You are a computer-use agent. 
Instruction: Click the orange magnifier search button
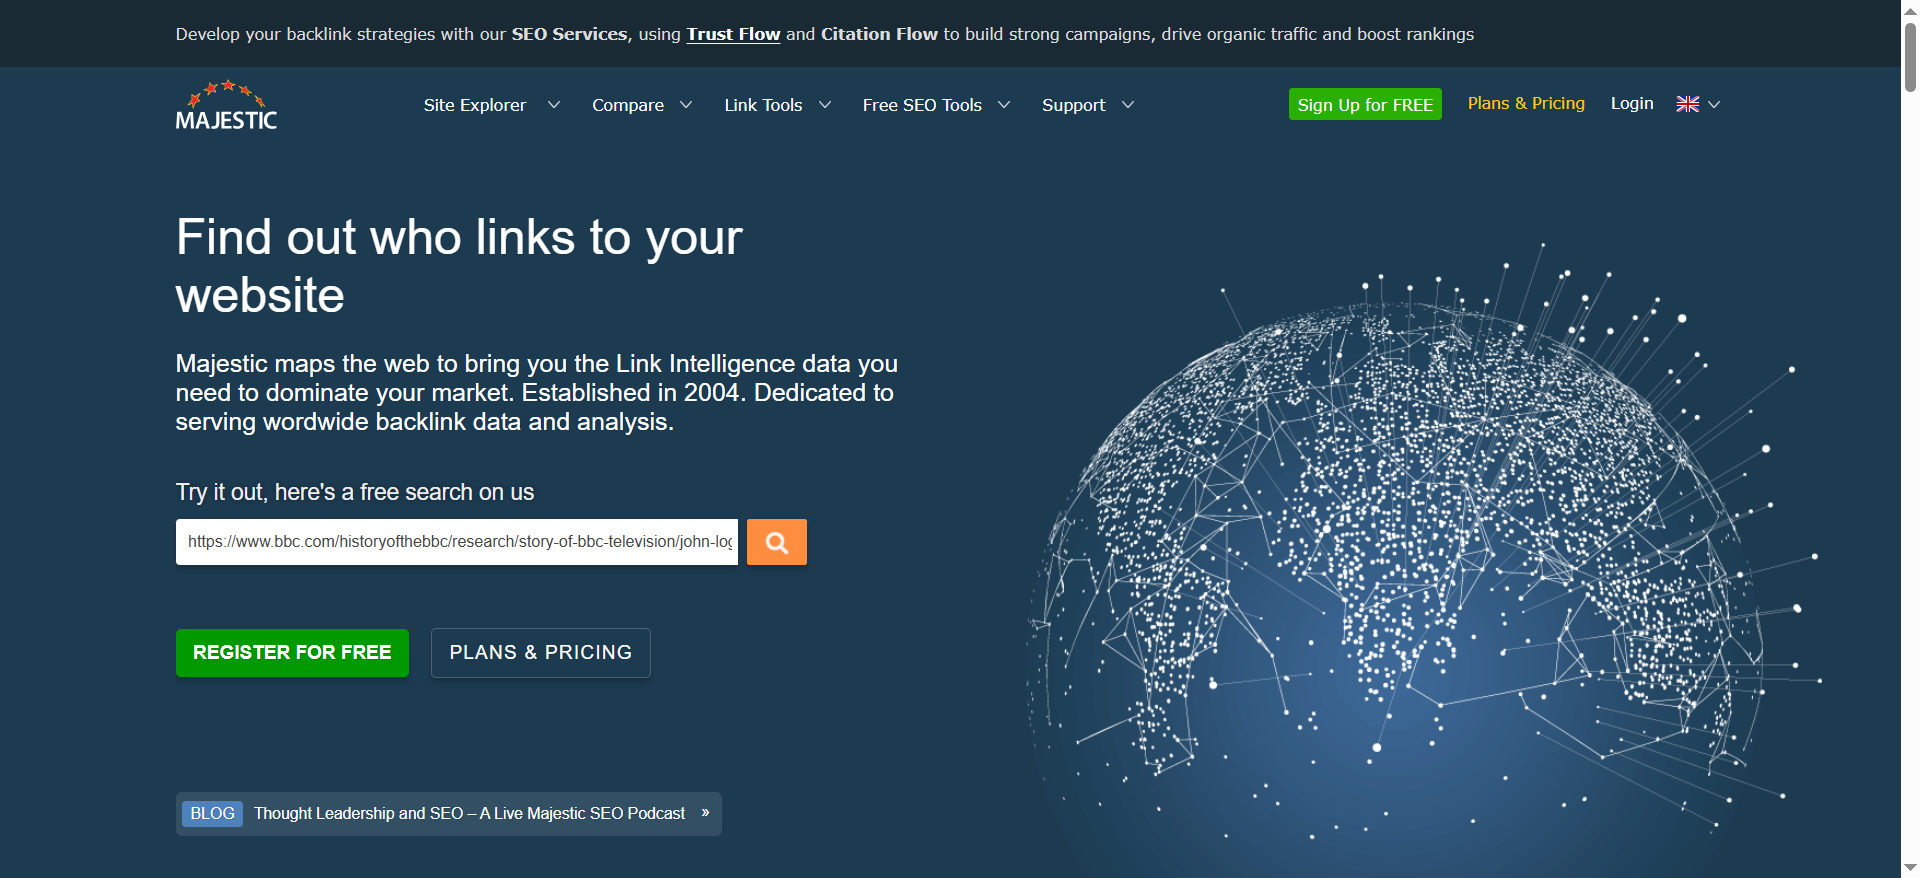coord(777,542)
